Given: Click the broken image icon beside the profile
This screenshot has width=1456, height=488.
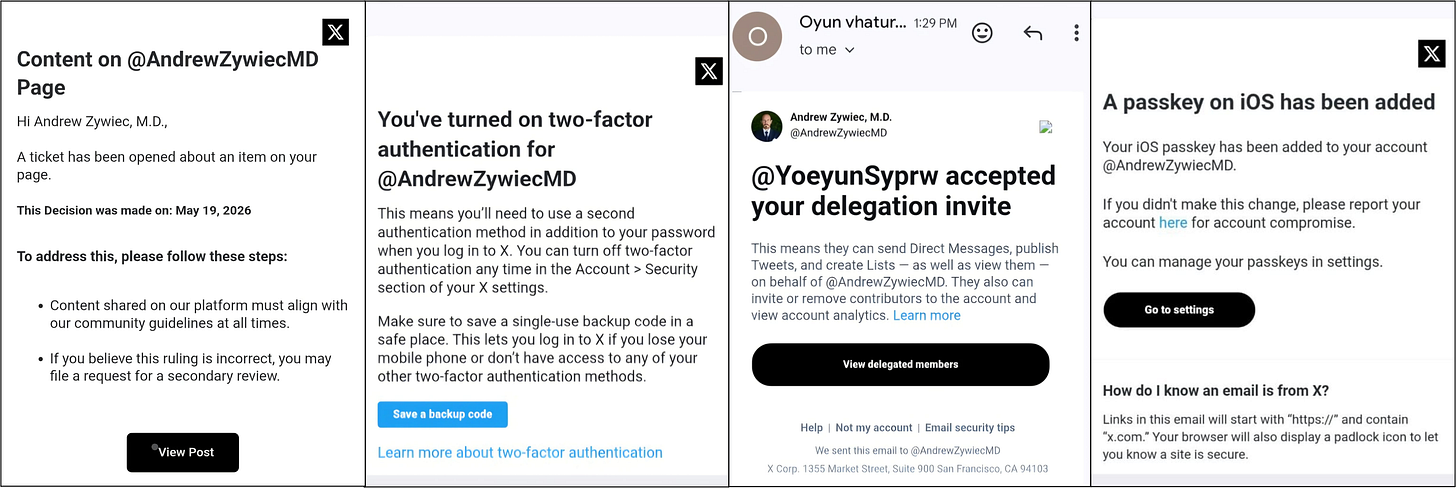Looking at the screenshot, I should point(1045,127).
